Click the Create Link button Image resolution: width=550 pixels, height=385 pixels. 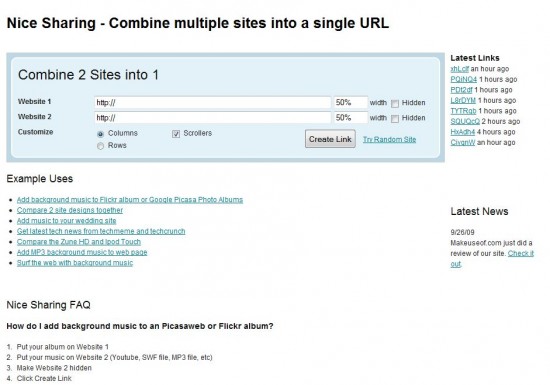(330, 139)
